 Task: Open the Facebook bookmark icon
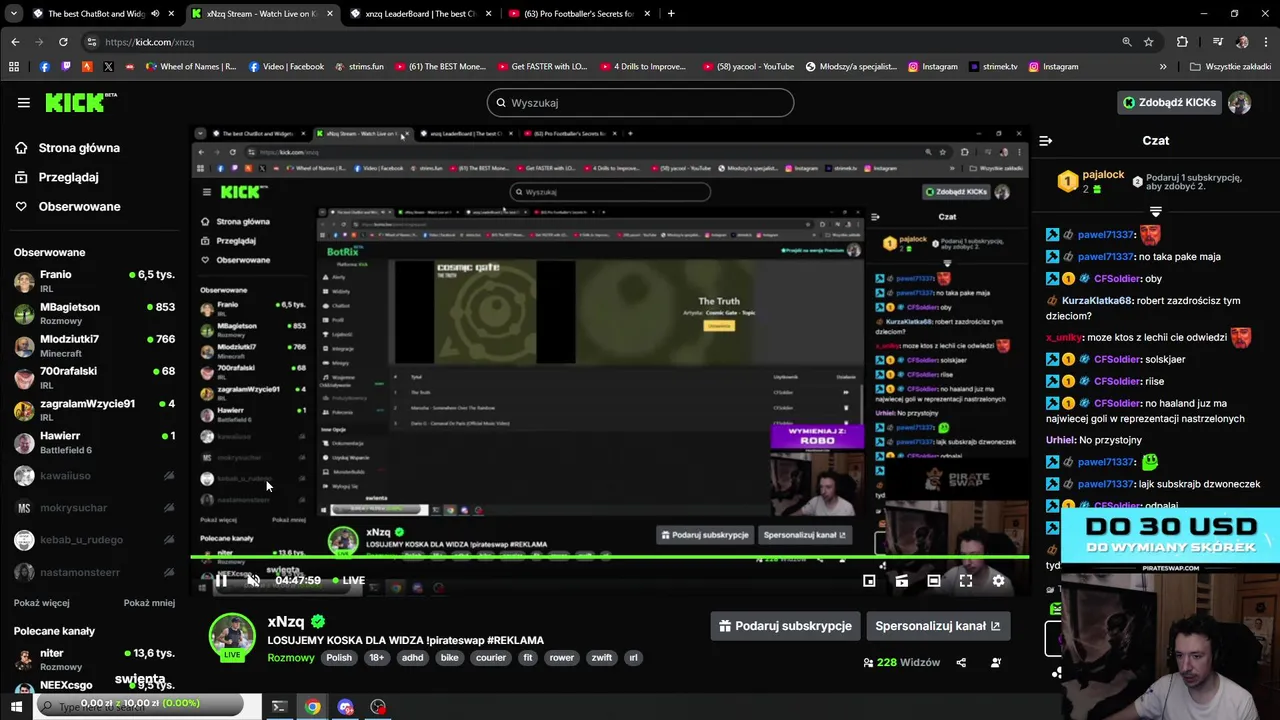(x=44, y=67)
